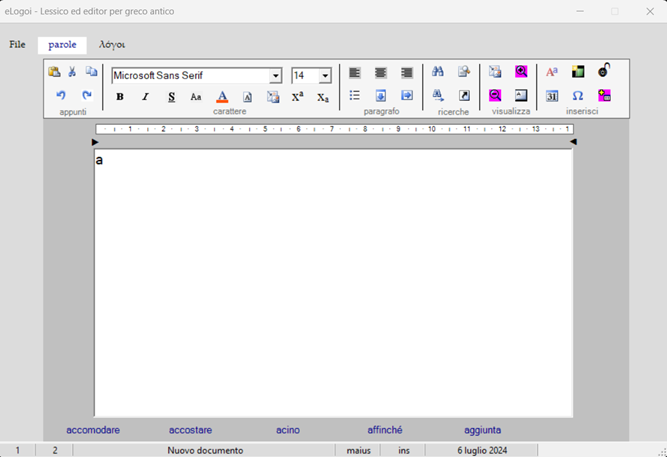The image size is (667, 457).
Task: Insert special symbol with Omega icon
Action: click(578, 96)
